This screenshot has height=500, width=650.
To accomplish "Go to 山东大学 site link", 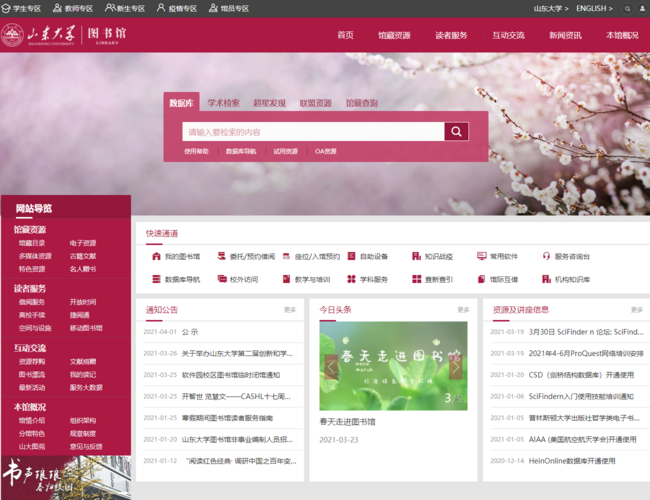I will 551,8.
